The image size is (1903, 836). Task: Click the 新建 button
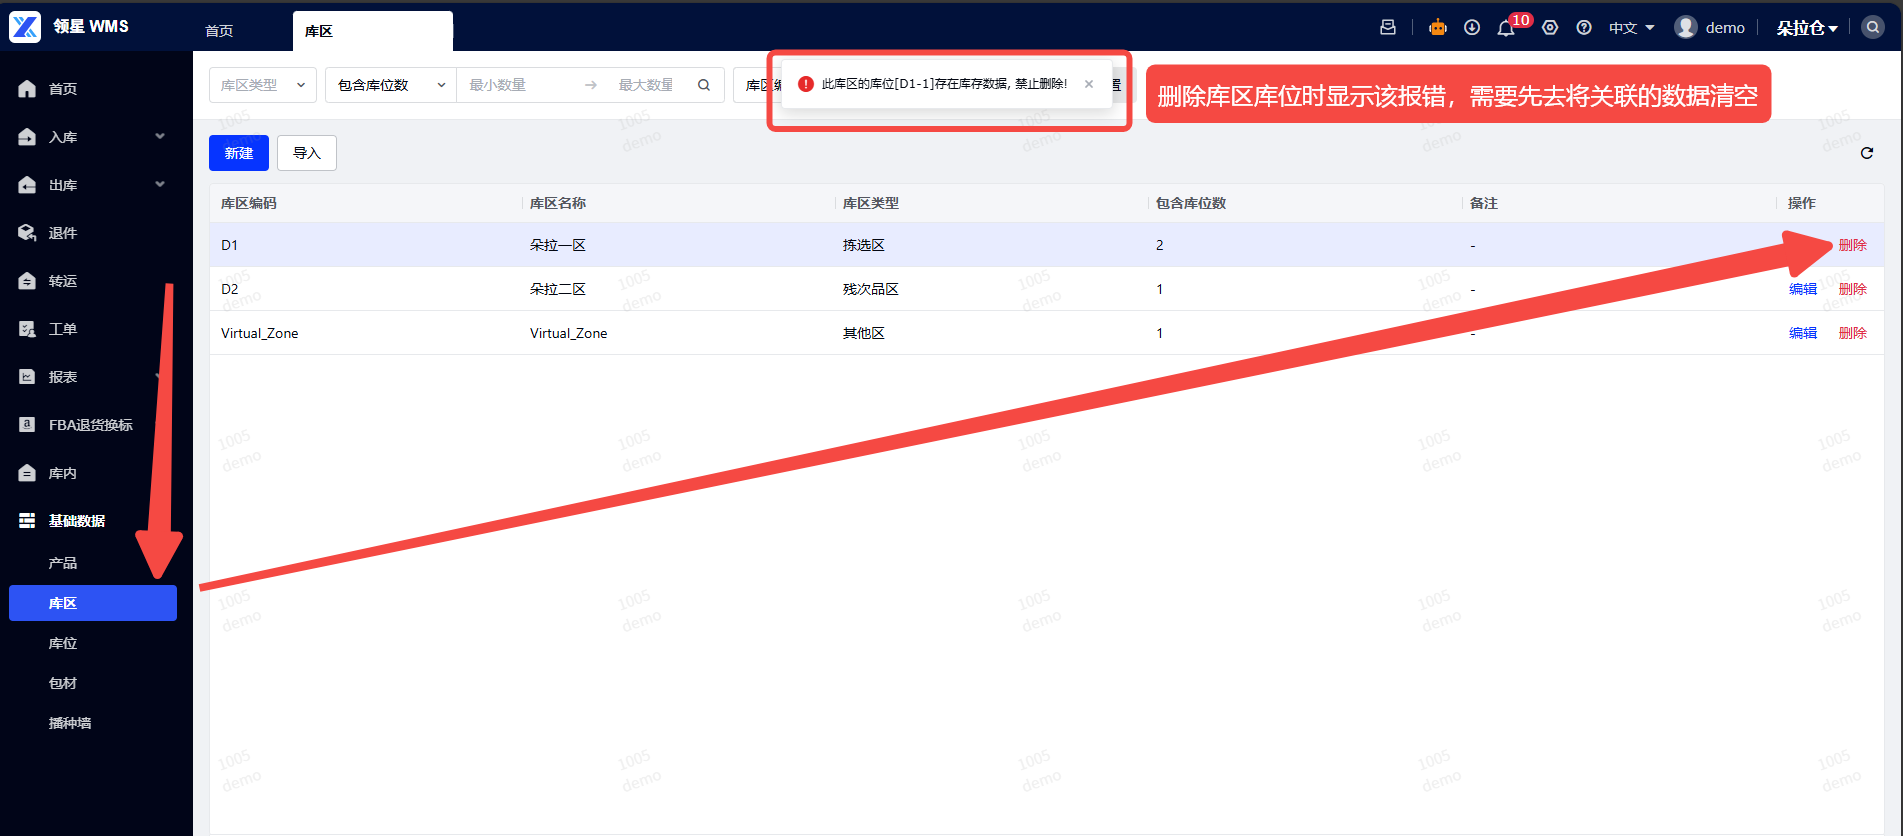(x=239, y=153)
